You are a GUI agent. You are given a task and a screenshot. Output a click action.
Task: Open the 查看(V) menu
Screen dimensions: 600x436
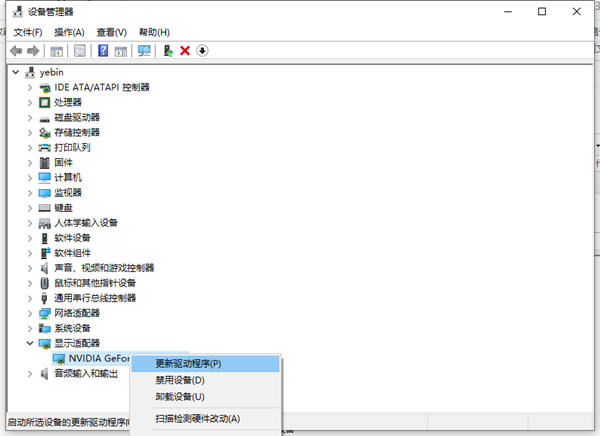click(111, 32)
